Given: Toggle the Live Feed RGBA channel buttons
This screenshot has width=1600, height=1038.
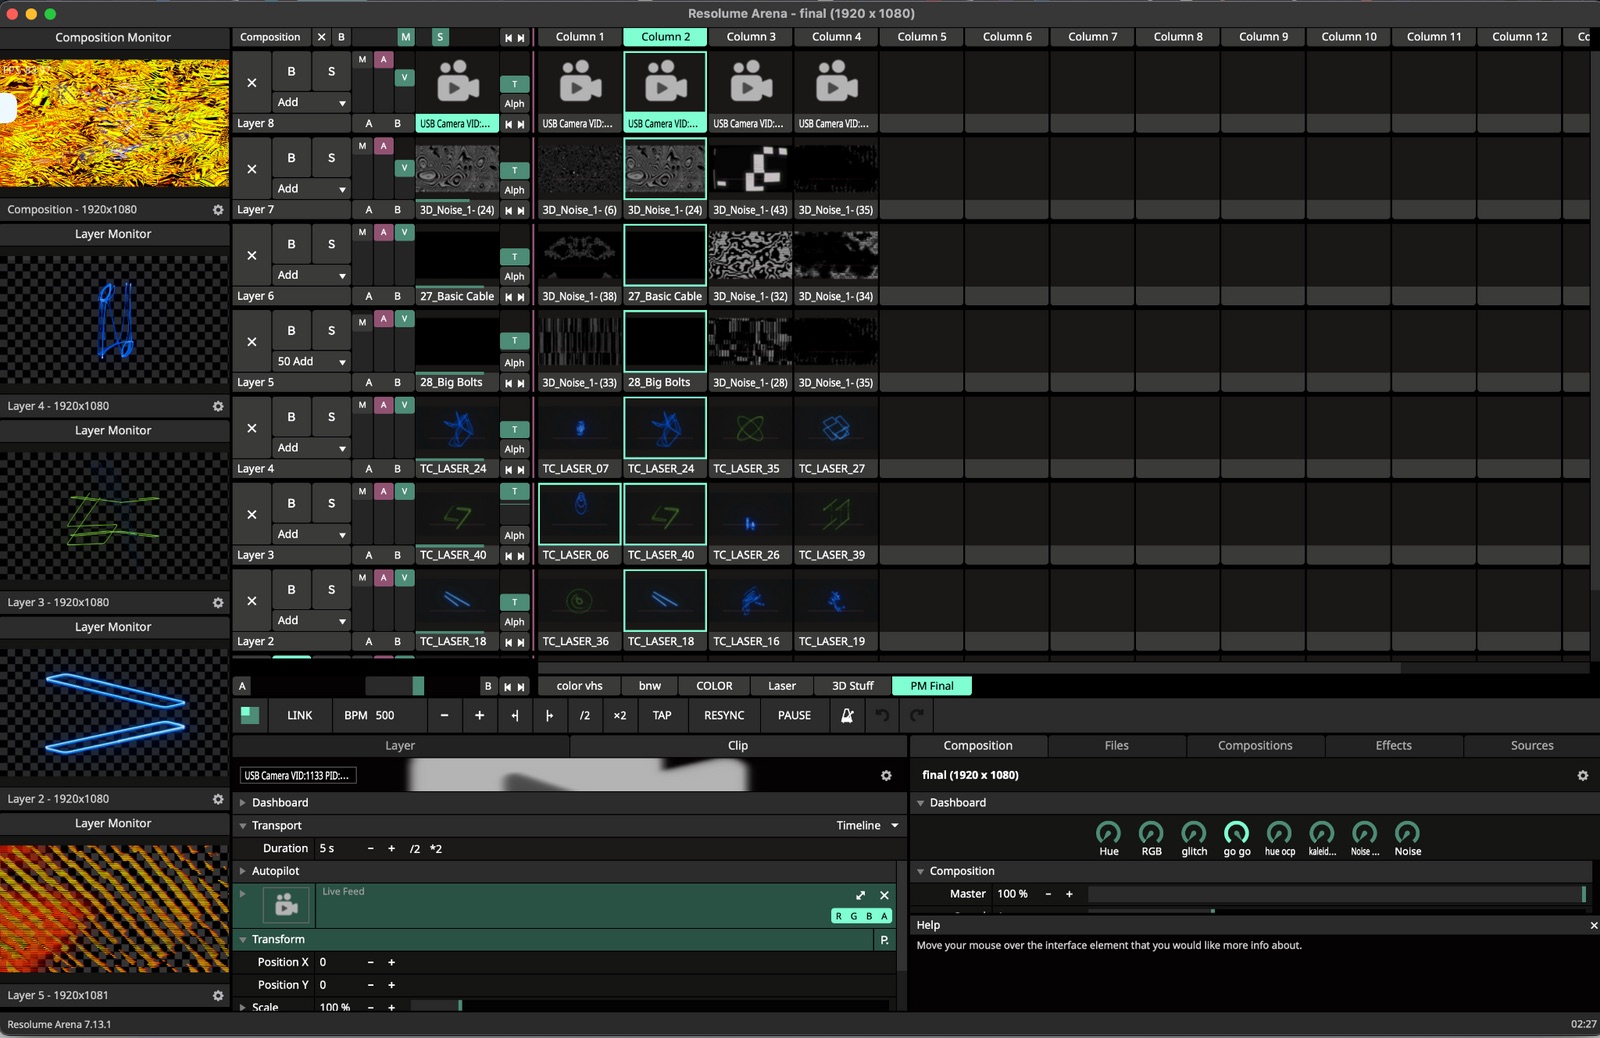Looking at the screenshot, I should (861, 916).
